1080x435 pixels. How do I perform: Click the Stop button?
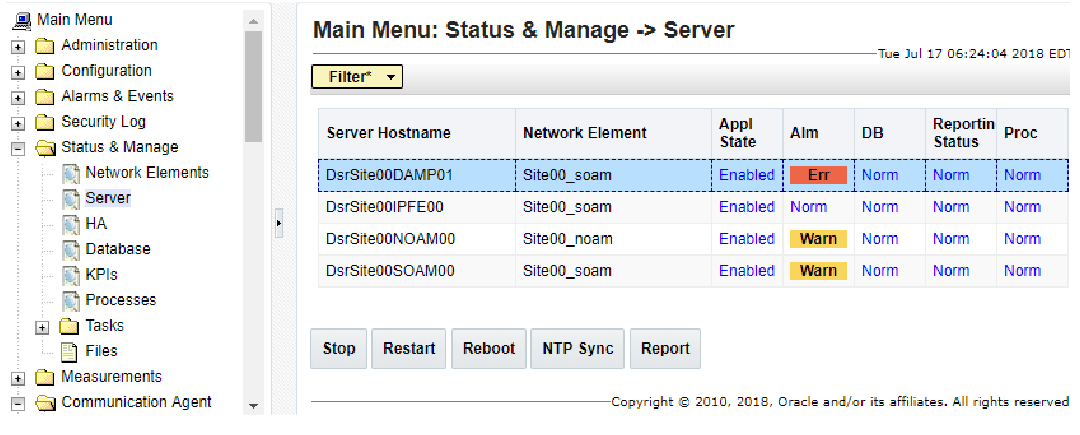(x=339, y=348)
